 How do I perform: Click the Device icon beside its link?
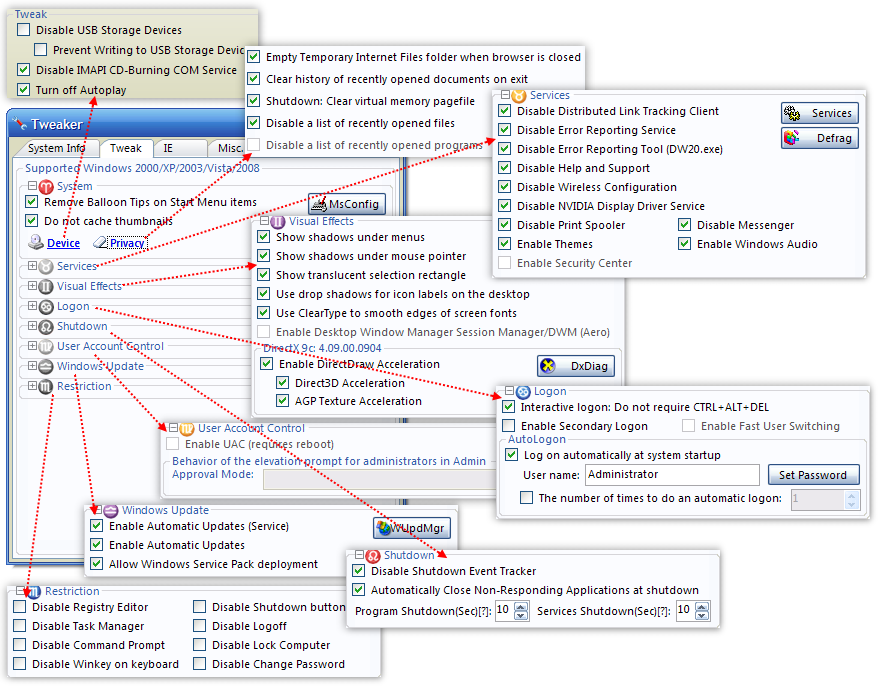pos(36,242)
